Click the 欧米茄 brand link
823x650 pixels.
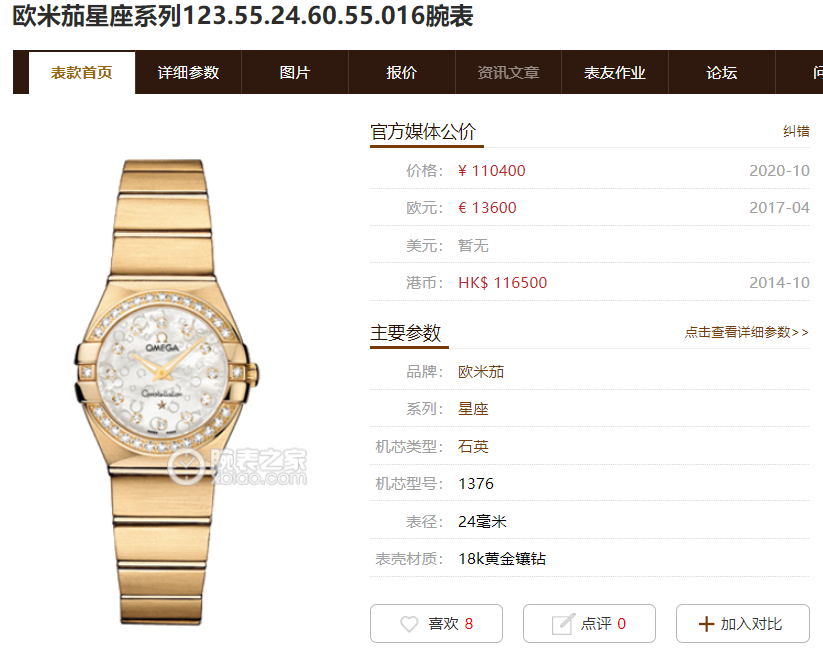point(481,372)
